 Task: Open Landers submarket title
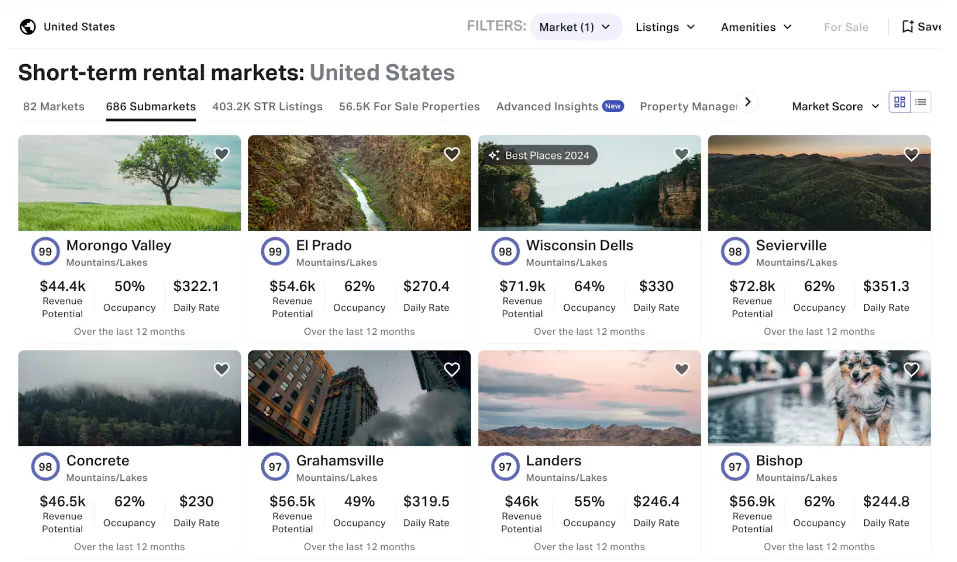coord(554,461)
